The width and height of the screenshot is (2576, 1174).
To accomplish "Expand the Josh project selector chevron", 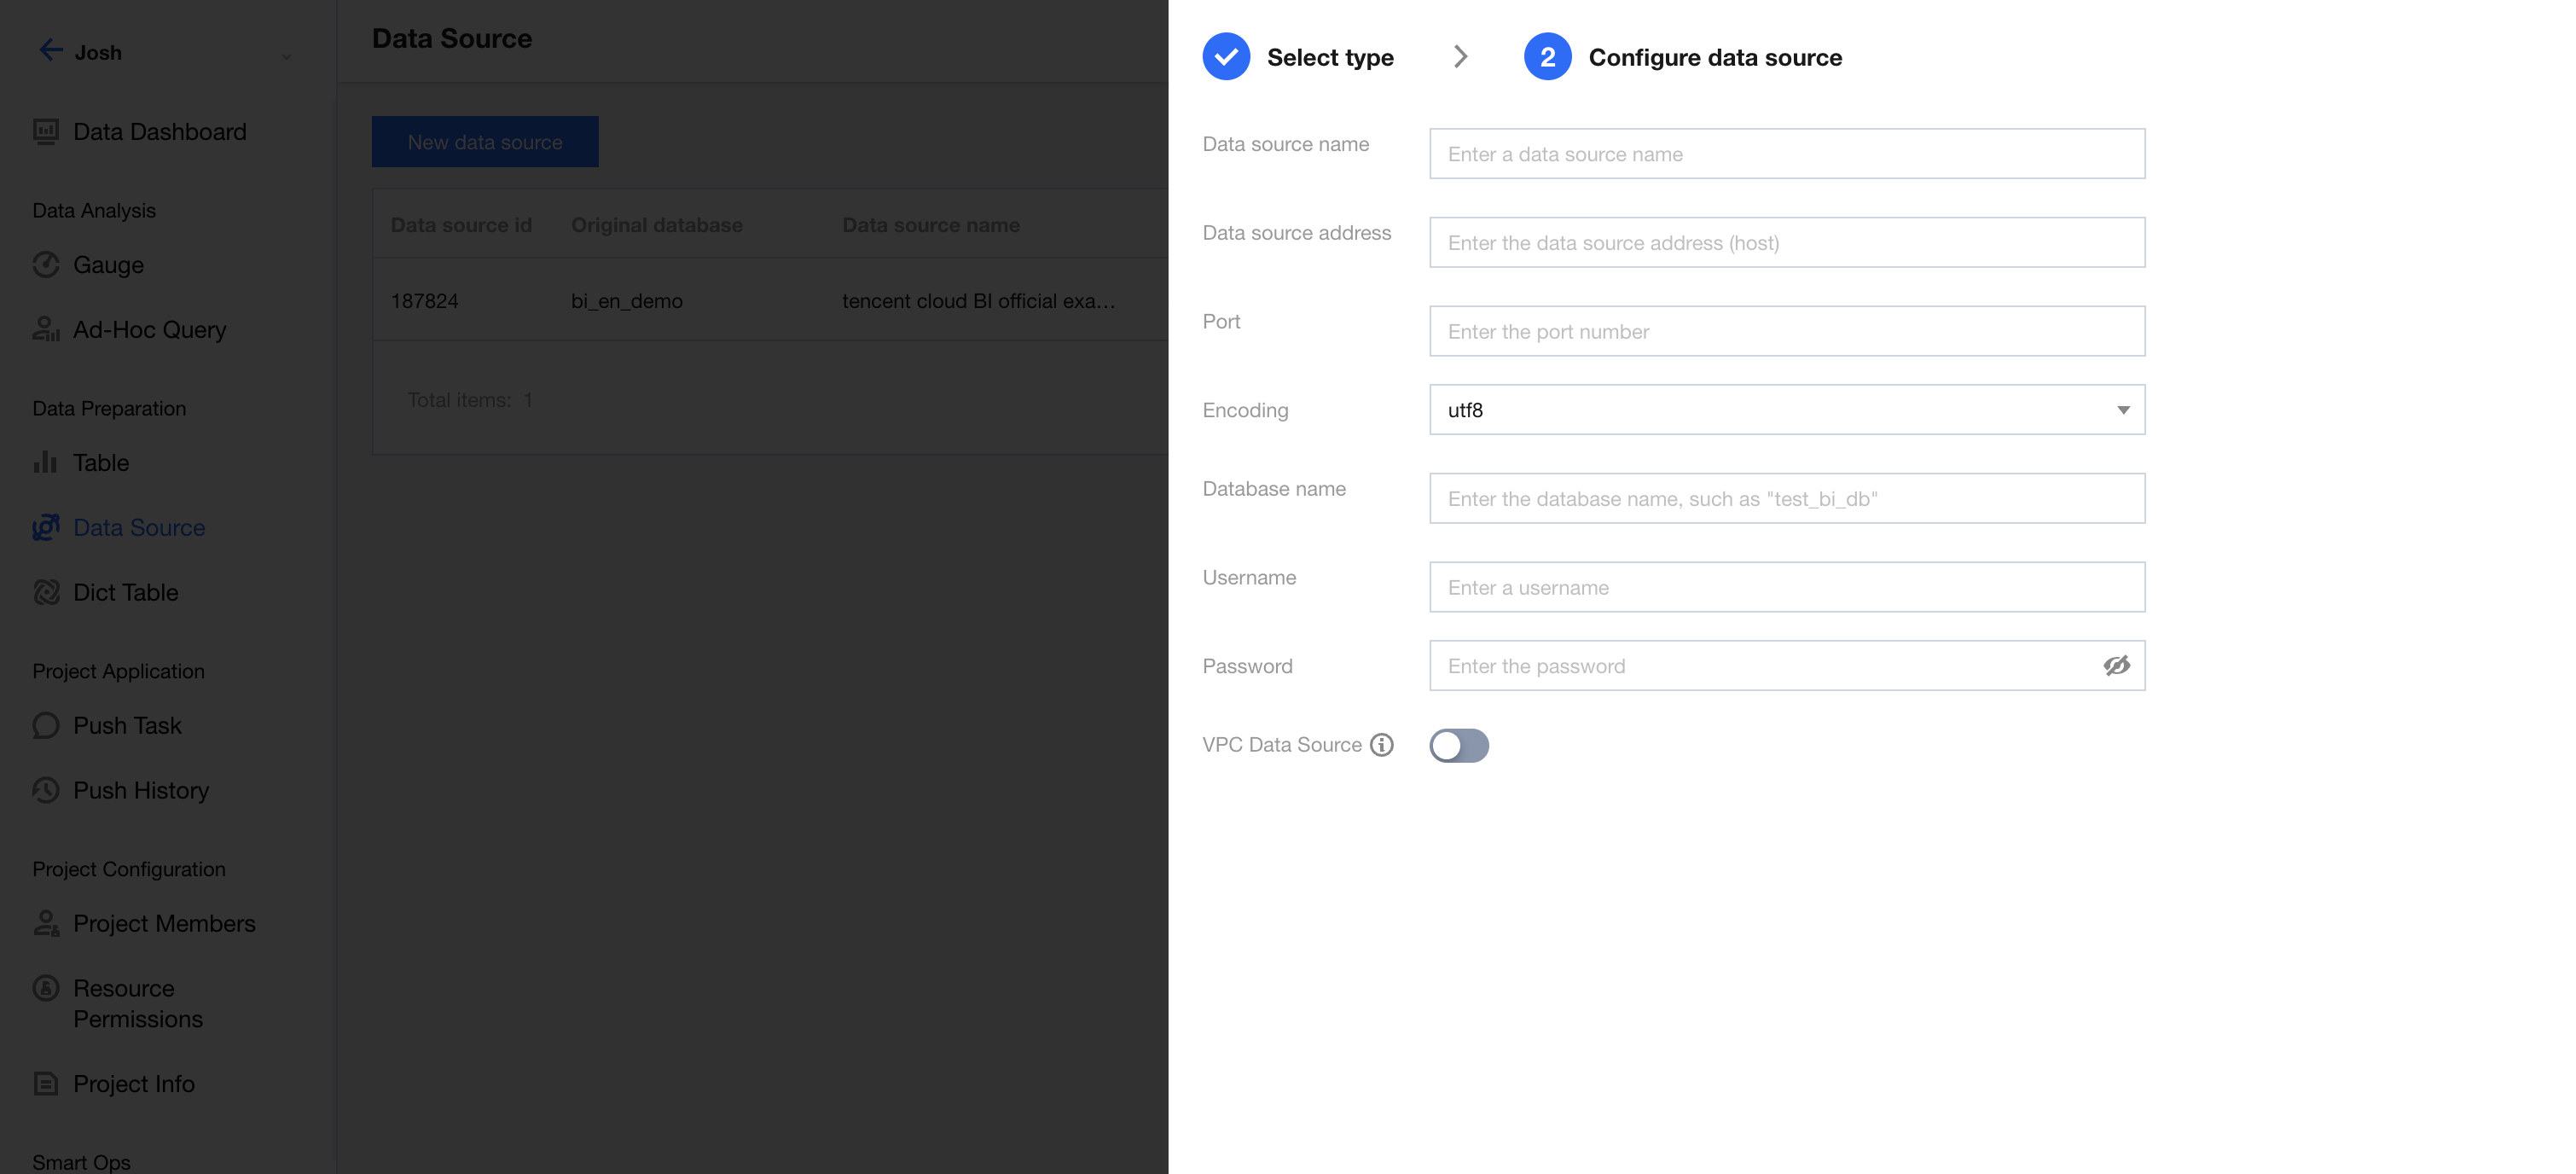I will (287, 56).
